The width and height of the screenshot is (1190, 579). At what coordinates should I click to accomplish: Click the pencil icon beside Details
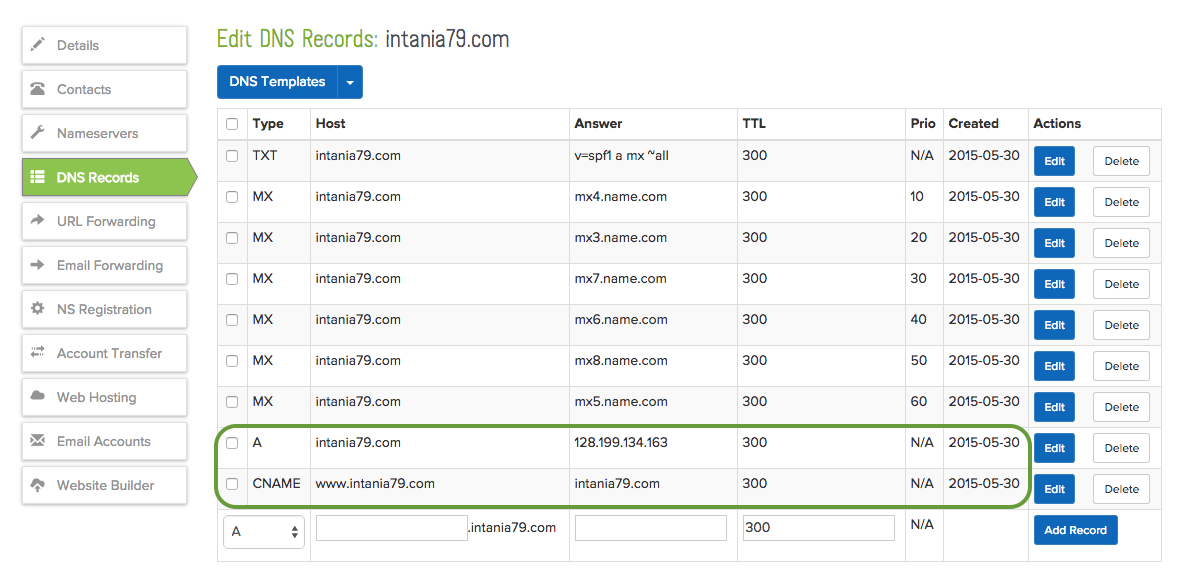[x=38, y=45]
